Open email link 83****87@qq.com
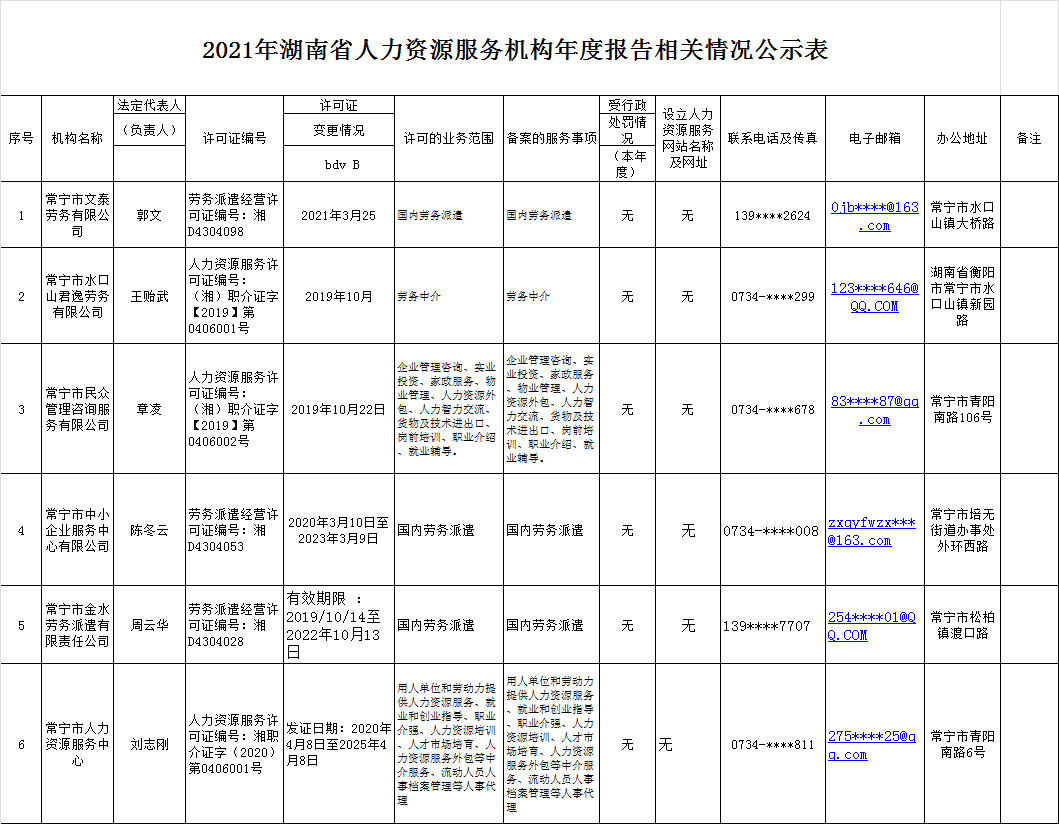This screenshot has height=824, width=1059. pyautogui.click(x=875, y=410)
